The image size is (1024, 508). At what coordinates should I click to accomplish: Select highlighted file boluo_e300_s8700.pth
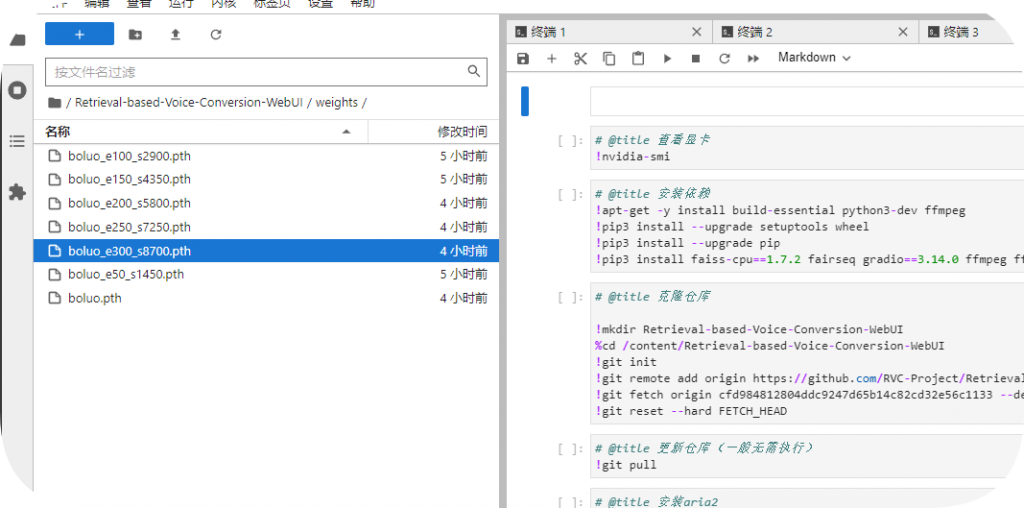[x=266, y=251]
